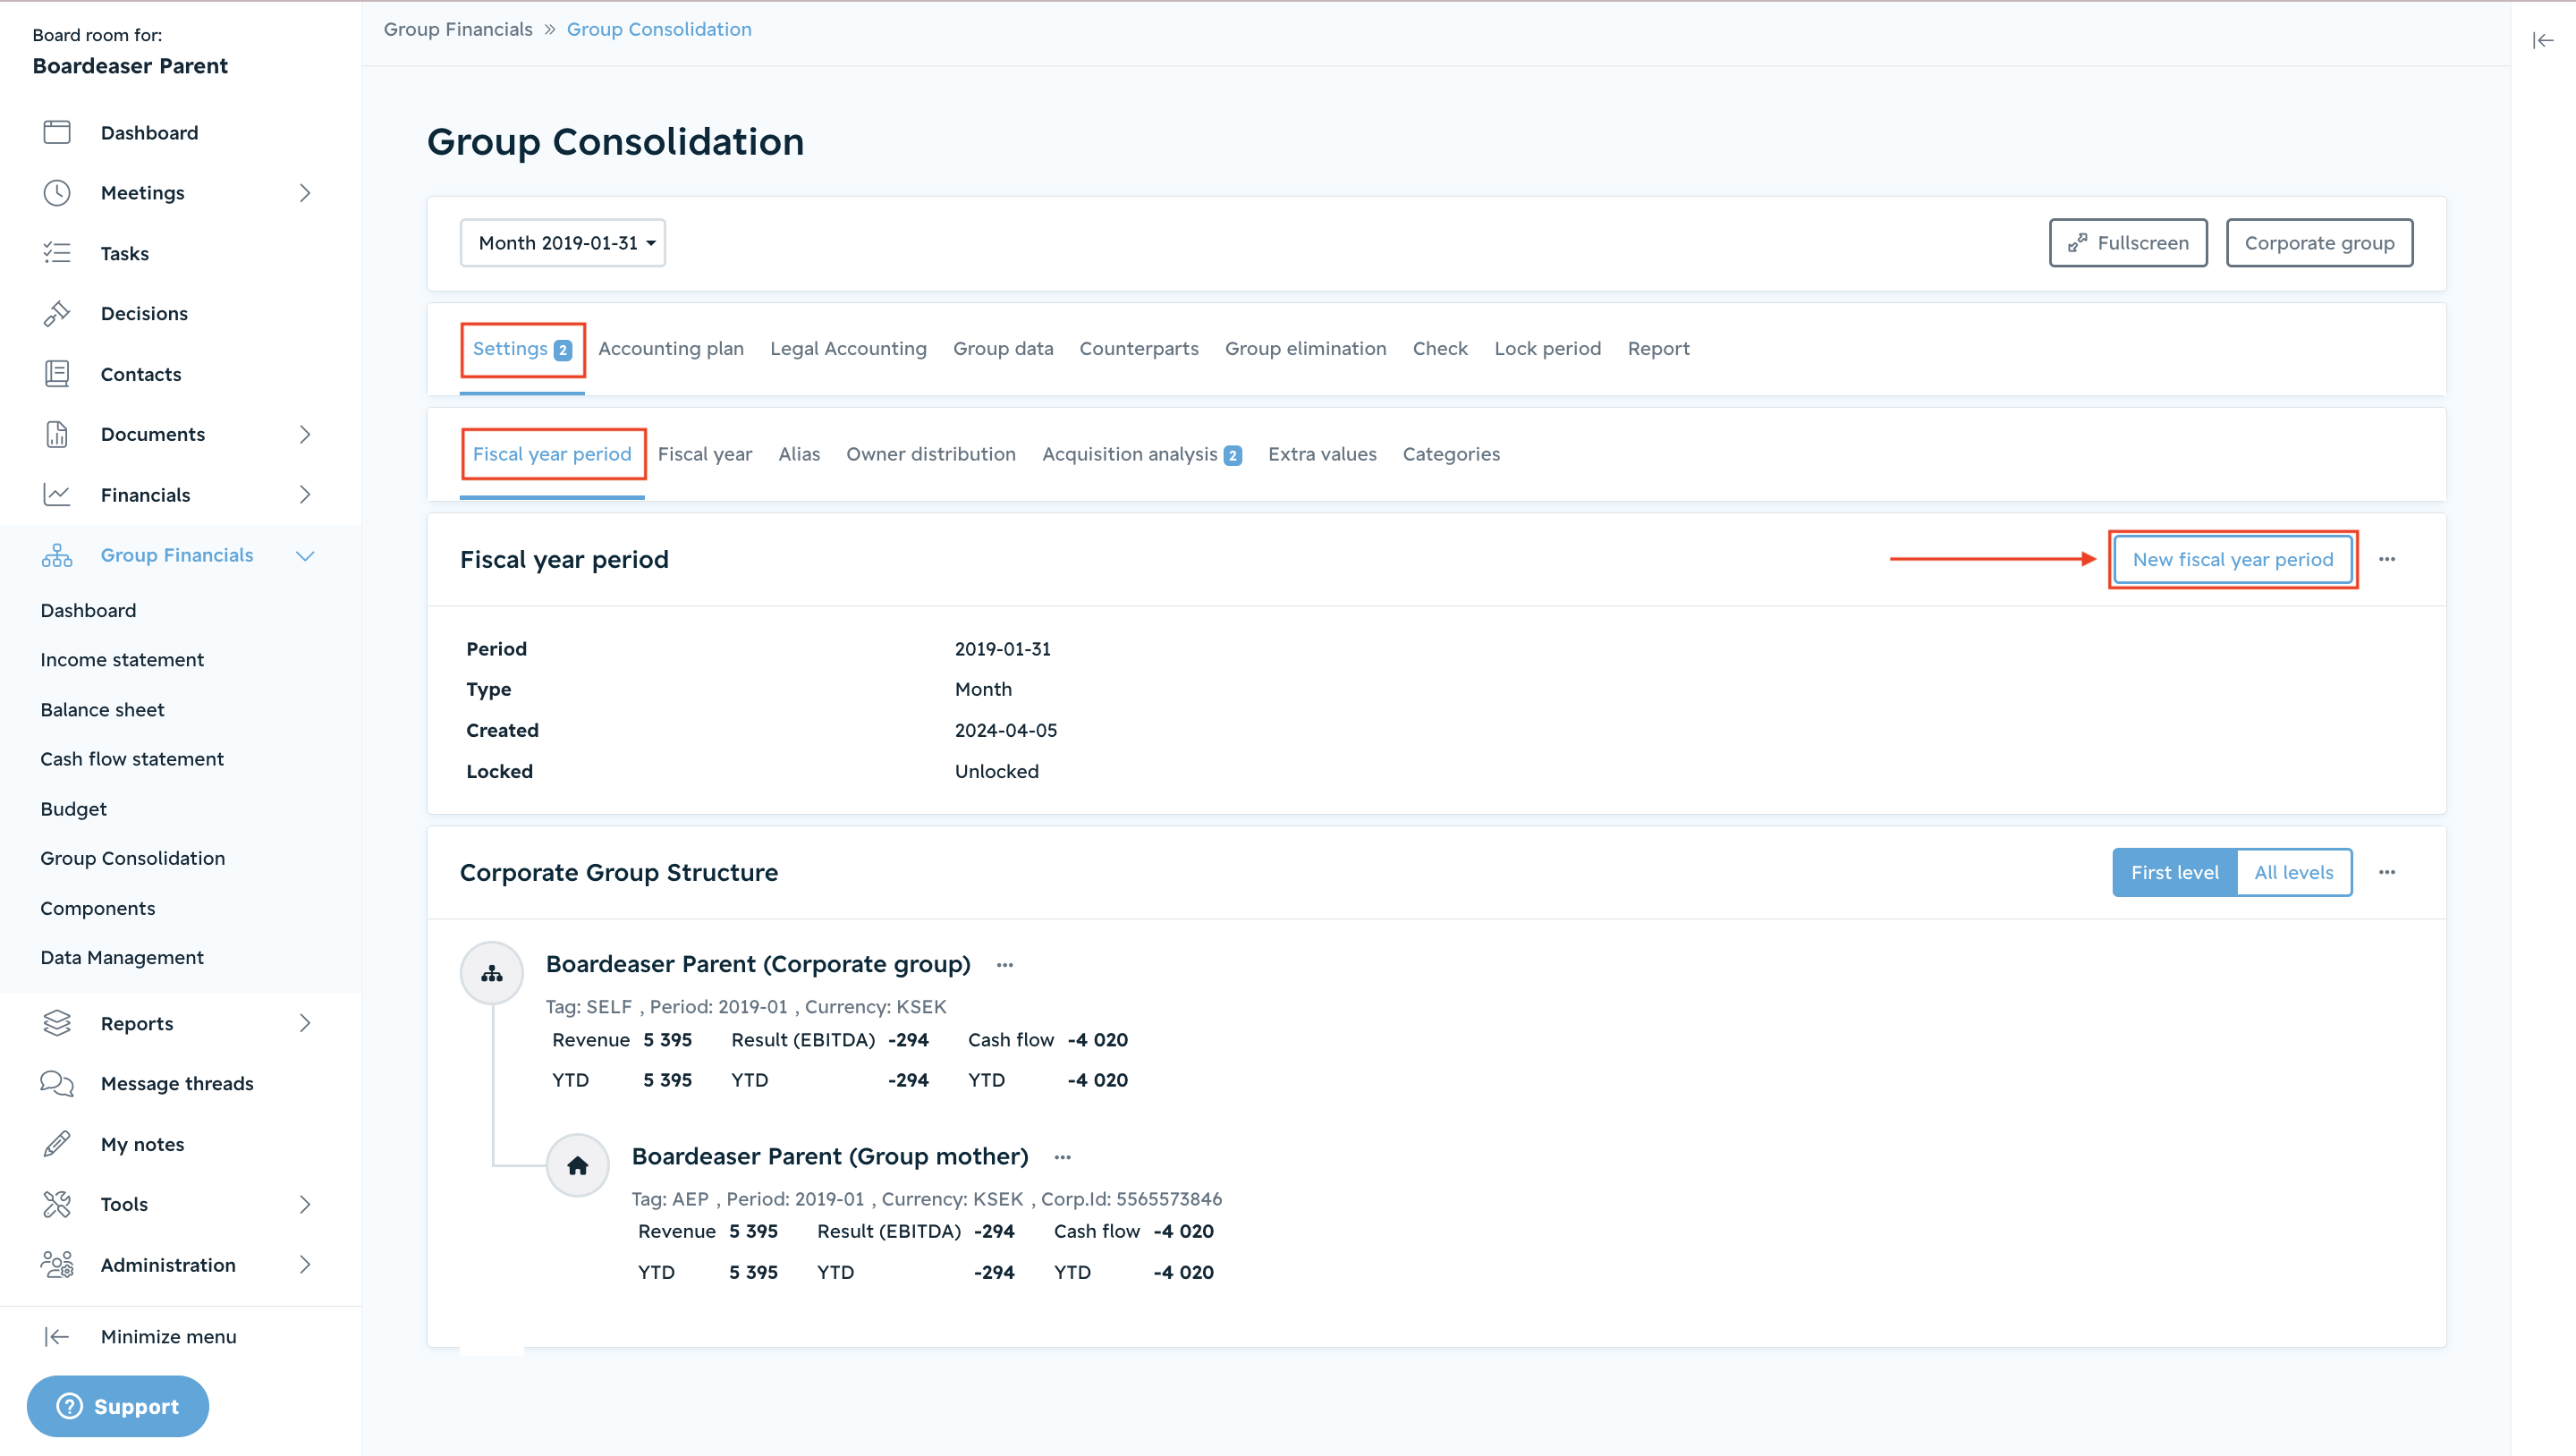The width and height of the screenshot is (2576, 1456).
Task: Select the Alias sub-tab
Action: point(799,454)
